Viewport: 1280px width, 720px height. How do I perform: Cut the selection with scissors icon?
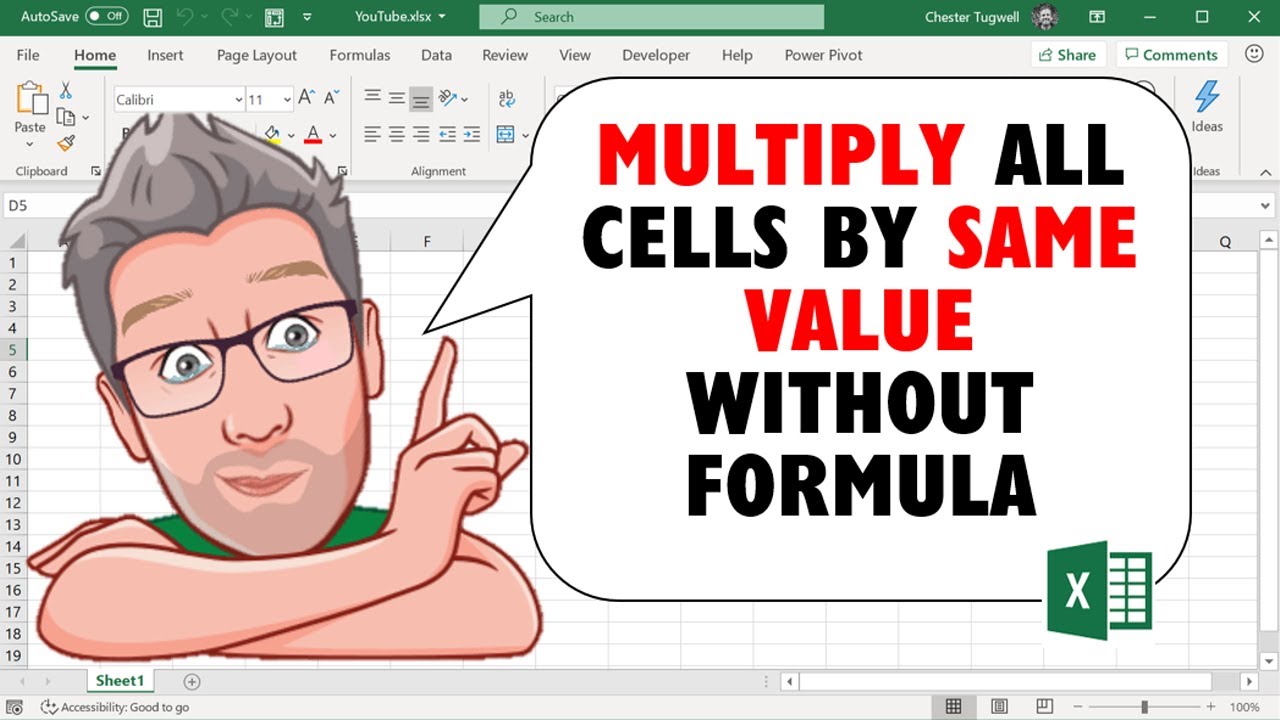click(66, 91)
